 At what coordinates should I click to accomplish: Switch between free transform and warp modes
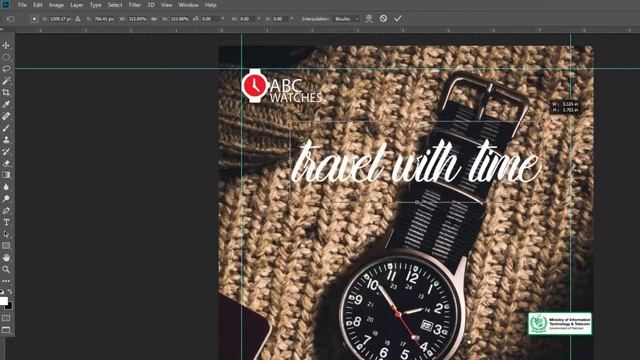coord(369,19)
